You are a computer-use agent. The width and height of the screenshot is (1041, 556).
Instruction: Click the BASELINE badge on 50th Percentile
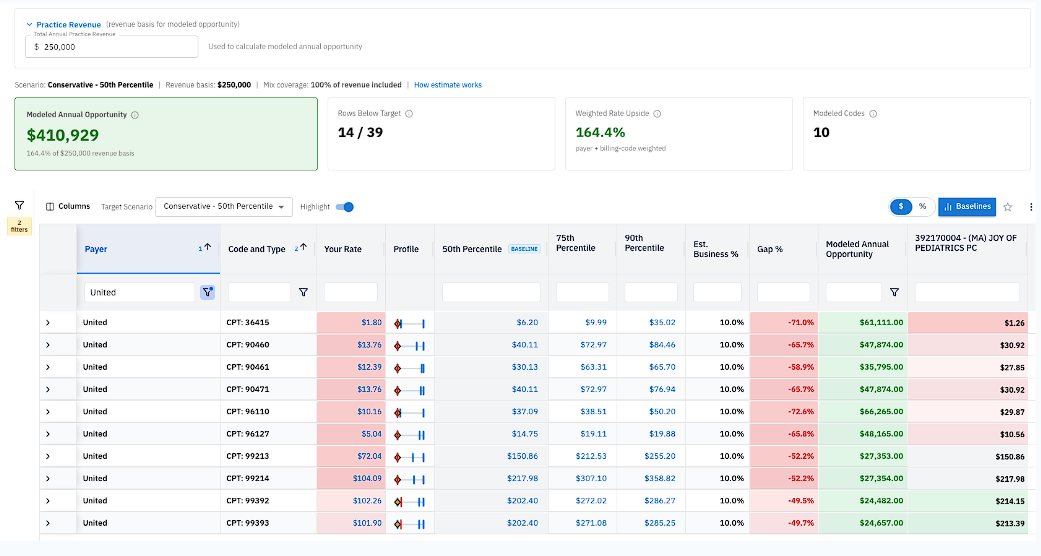[x=524, y=249]
